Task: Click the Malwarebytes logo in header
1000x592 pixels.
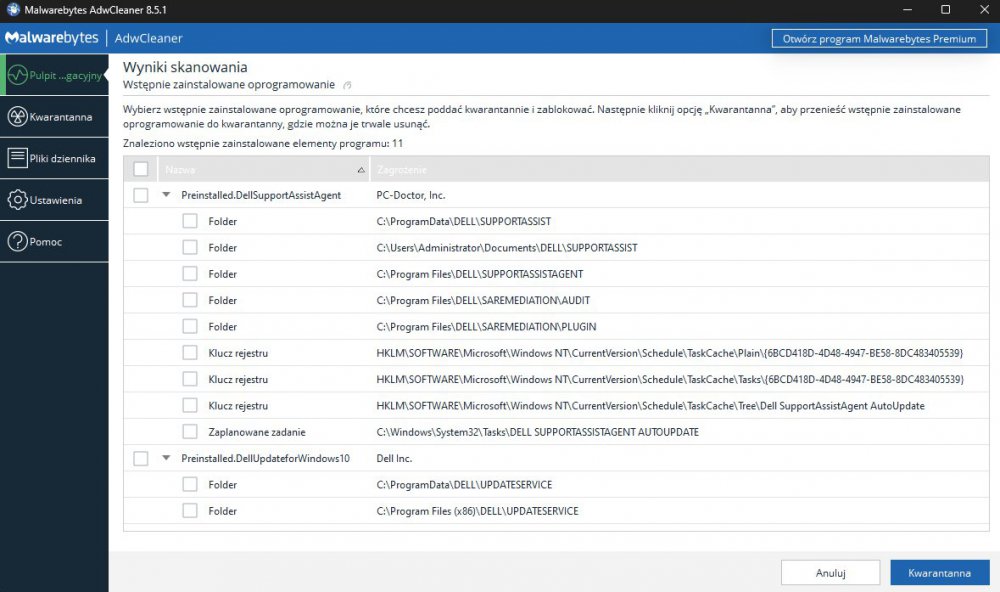Action: click(x=52, y=38)
